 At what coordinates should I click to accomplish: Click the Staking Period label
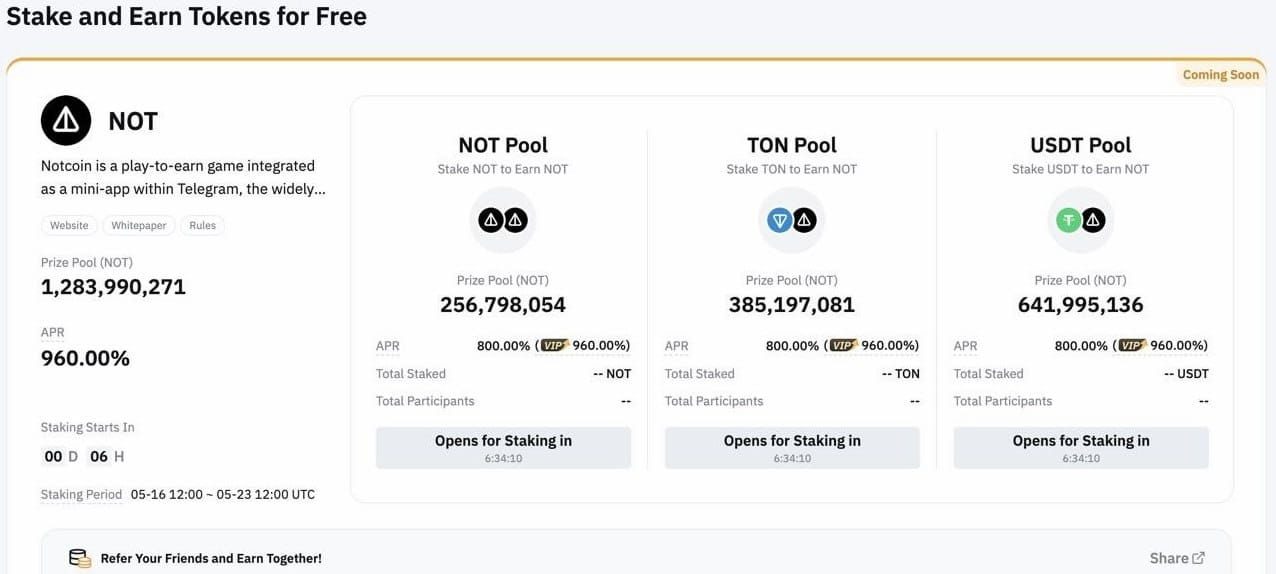pyautogui.click(x=81, y=494)
